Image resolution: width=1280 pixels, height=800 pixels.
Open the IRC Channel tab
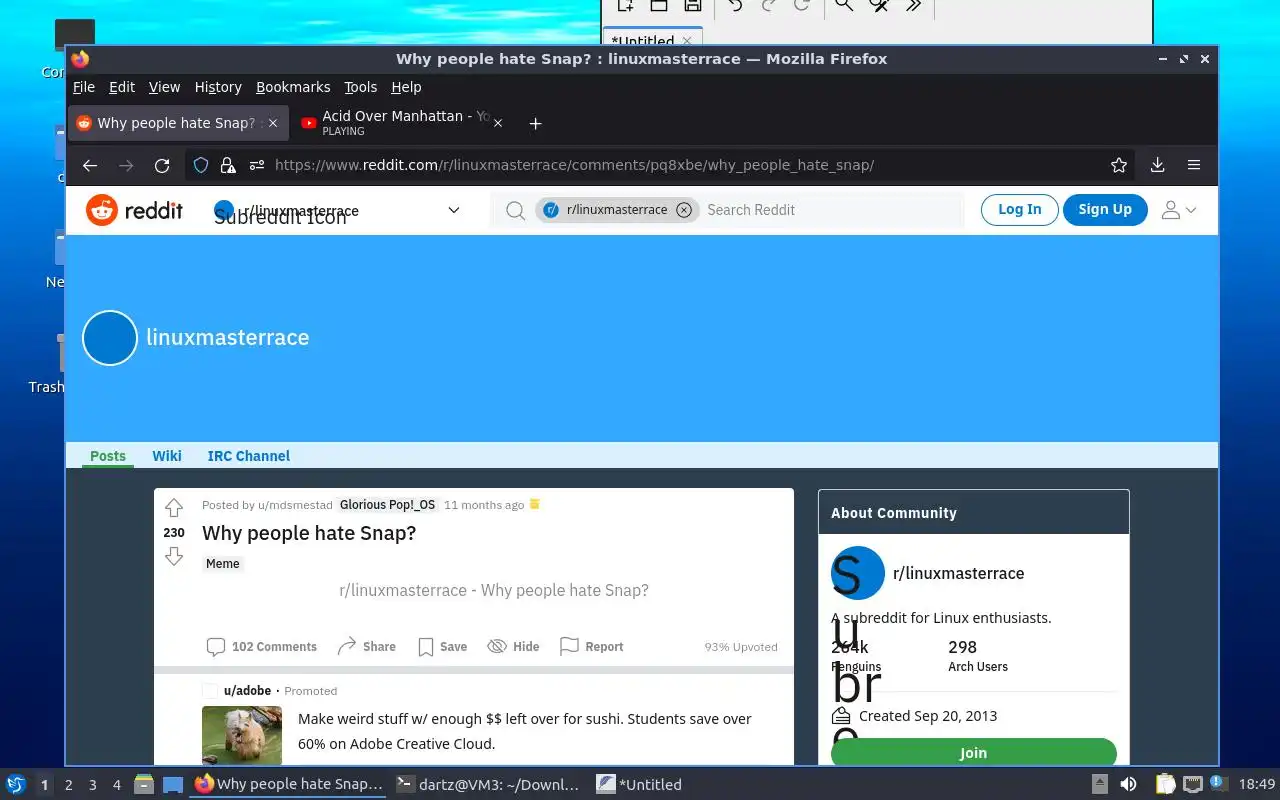click(248, 456)
